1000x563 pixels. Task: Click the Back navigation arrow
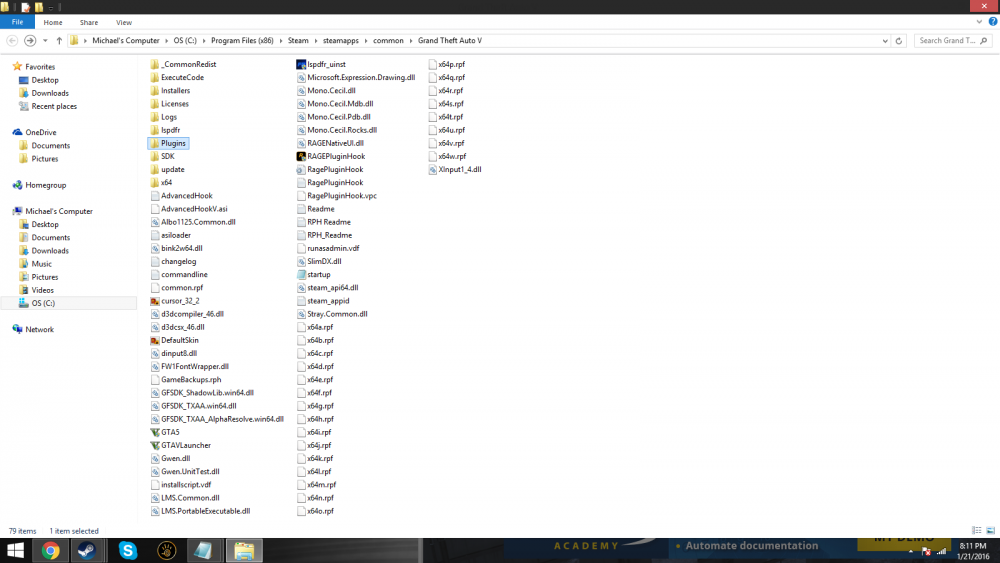click(x=12, y=40)
